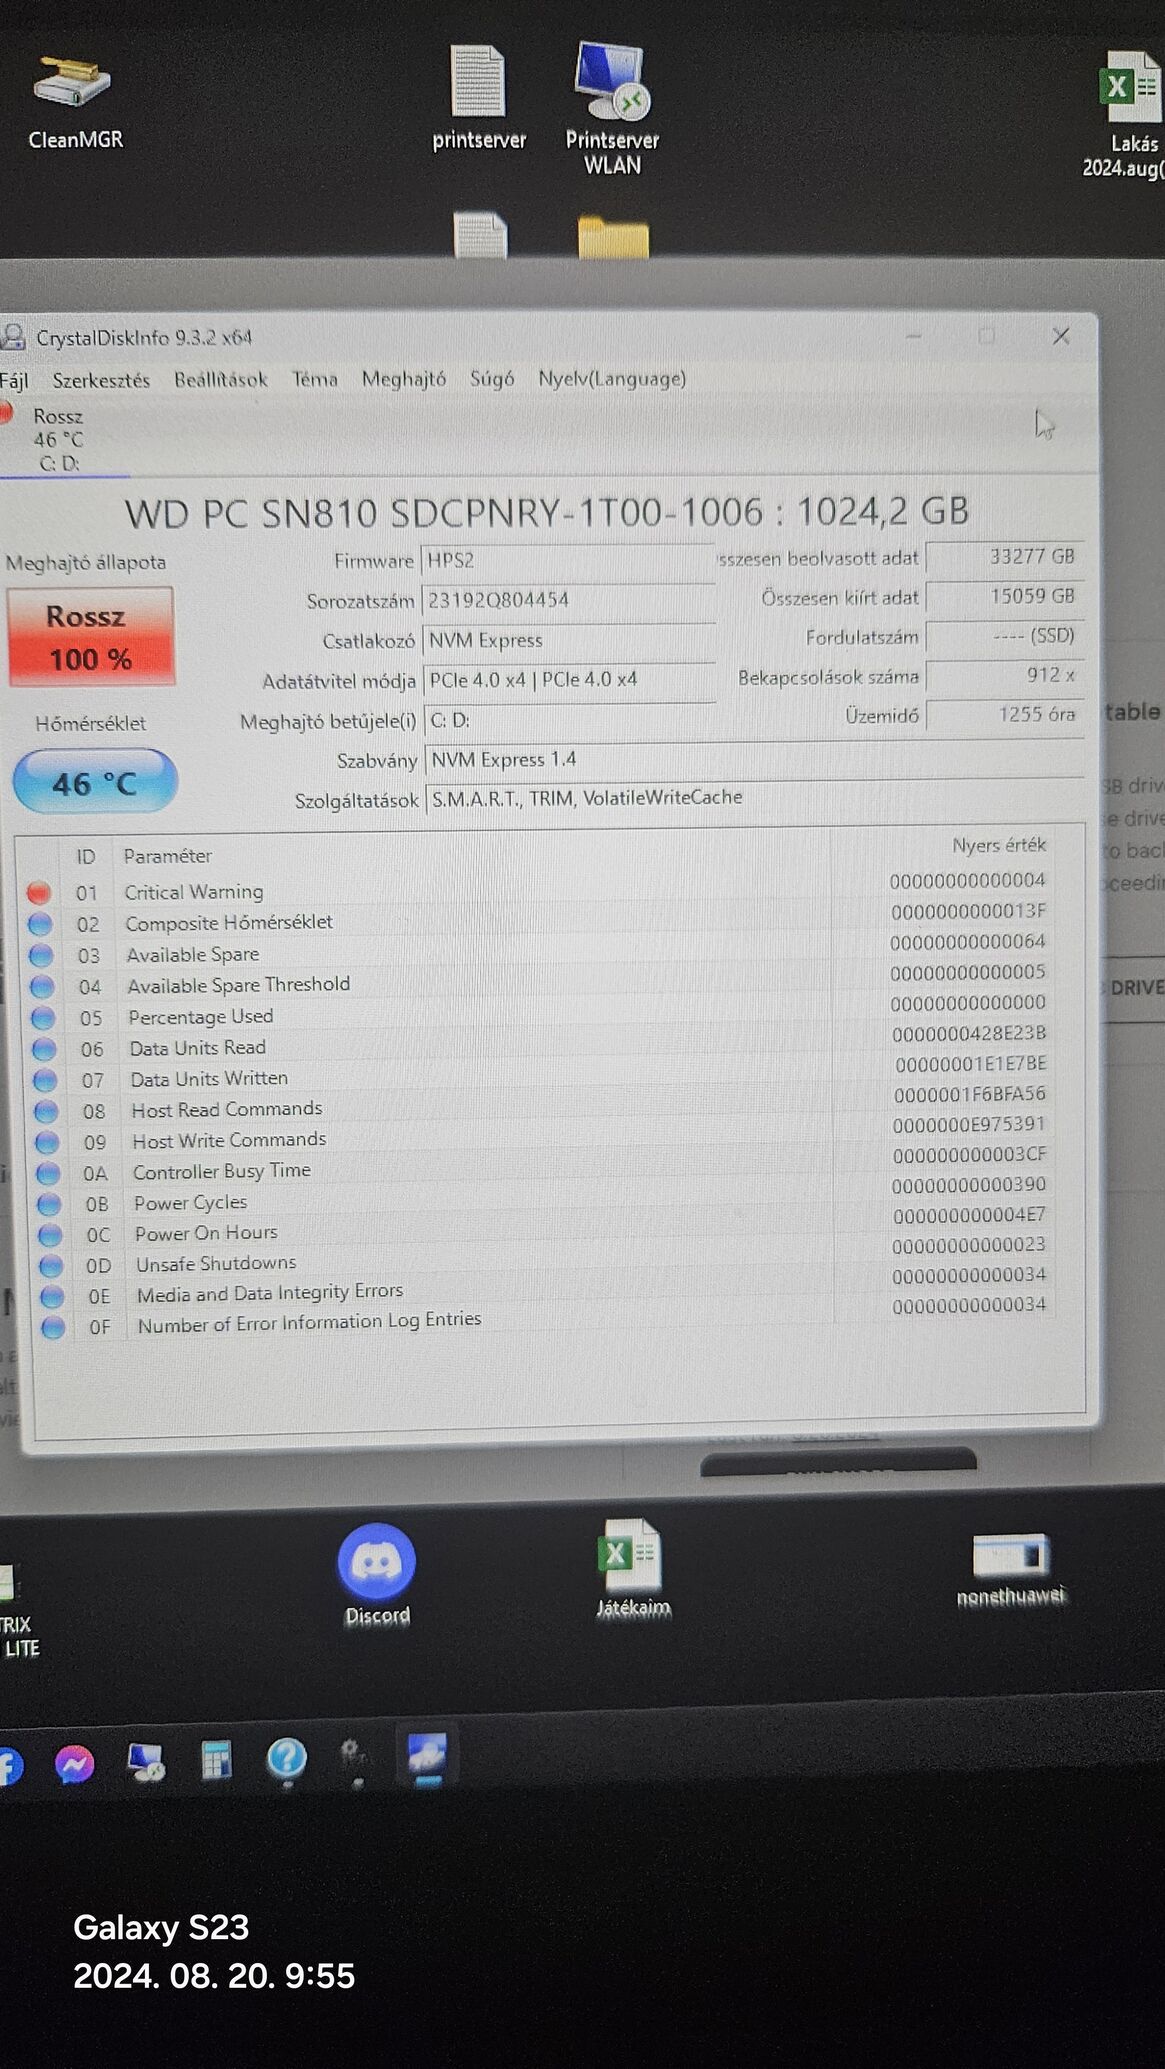Open the Printserver WLAN desktop shortcut
Image resolution: width=1165 pixels, height=2069 pixels.
click(612, 109)
